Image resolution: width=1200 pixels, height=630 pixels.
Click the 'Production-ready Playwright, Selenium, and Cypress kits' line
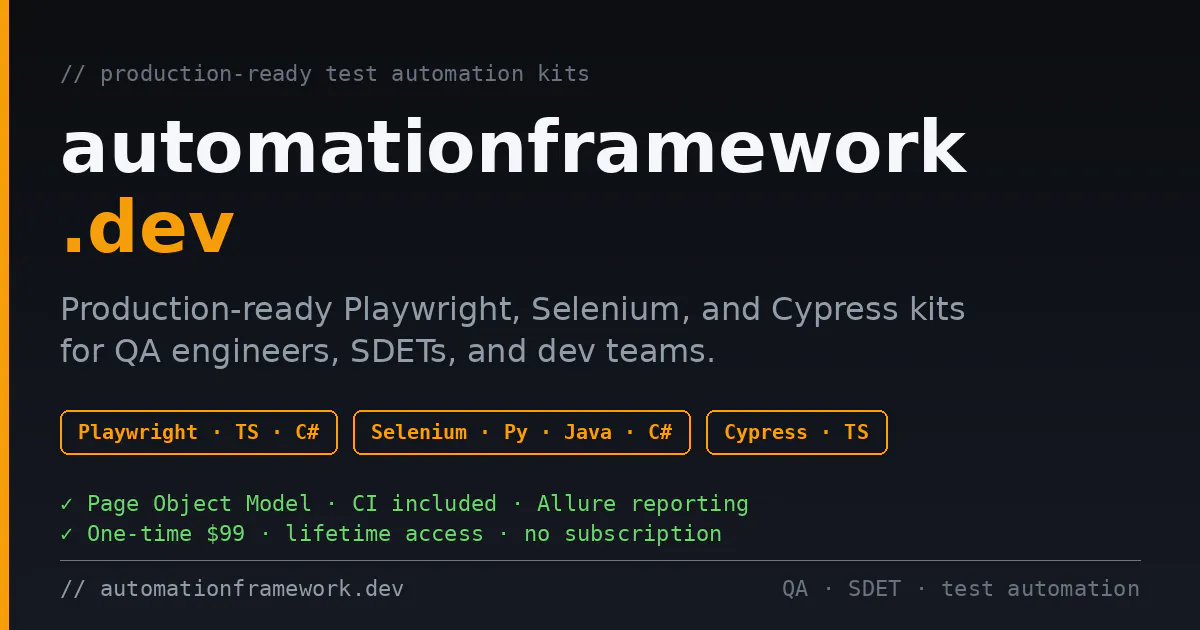click(513, 310)
